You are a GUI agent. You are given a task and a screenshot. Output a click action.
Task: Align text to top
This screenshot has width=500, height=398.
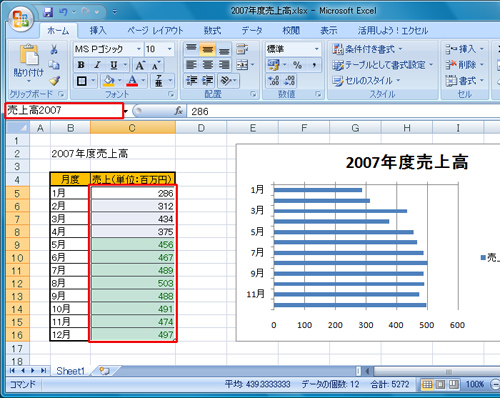click(x=191, y=49)
